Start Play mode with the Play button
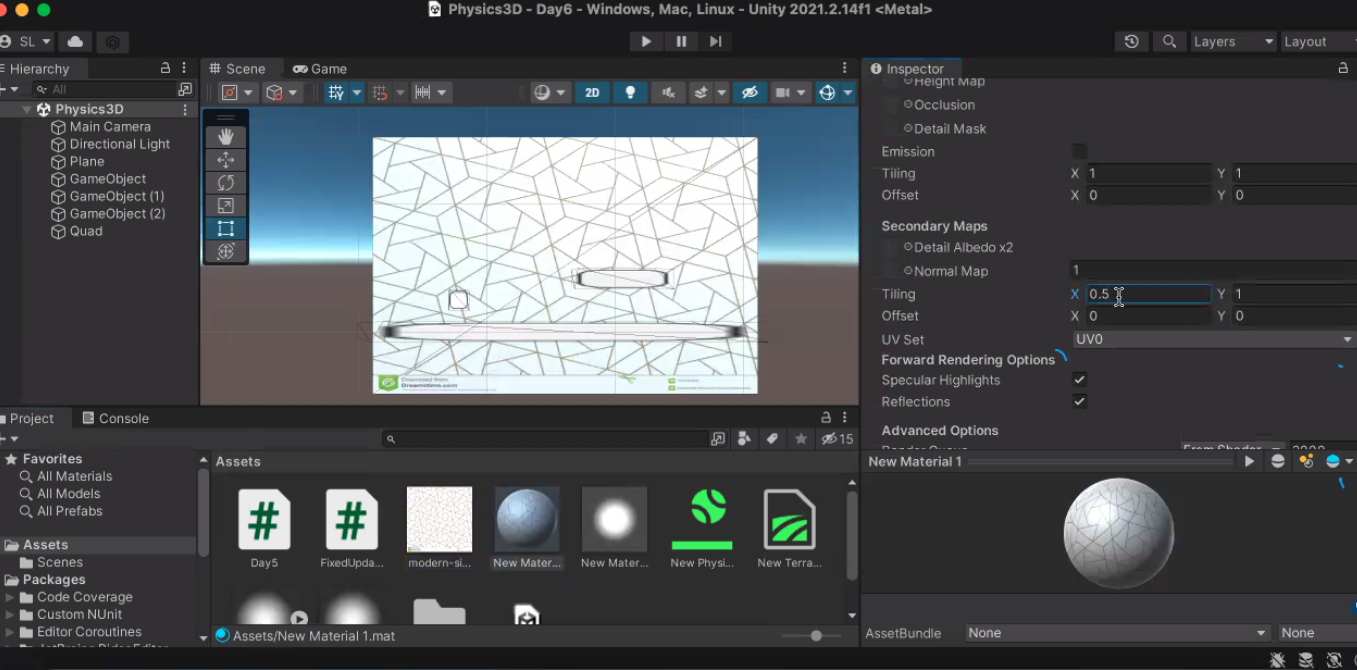 pos(646,41)
